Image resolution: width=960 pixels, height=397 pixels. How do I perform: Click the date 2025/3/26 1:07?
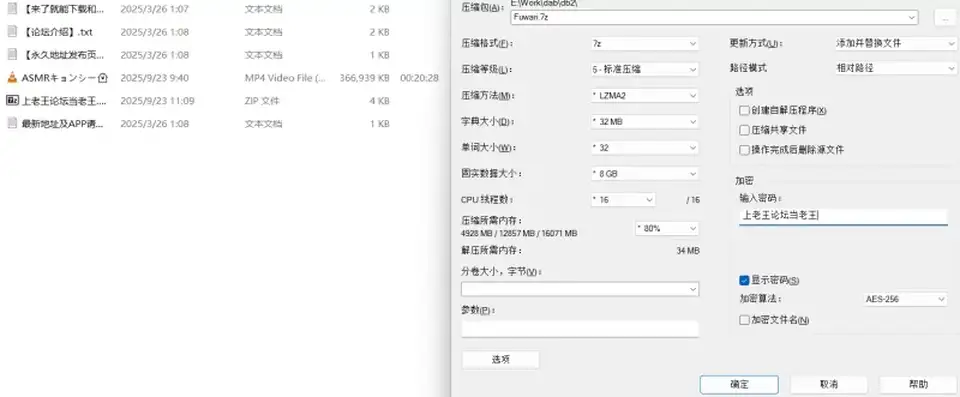click(154, 9)
